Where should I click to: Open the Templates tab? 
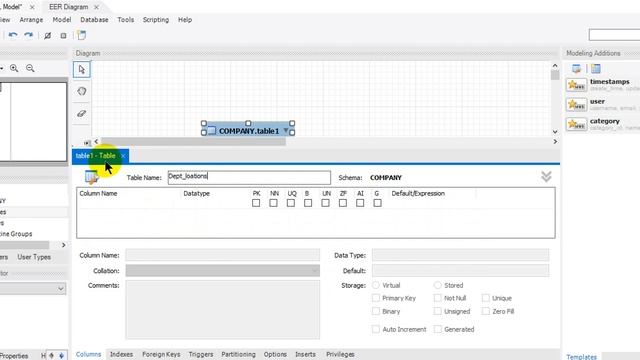[x=582, y=356]
